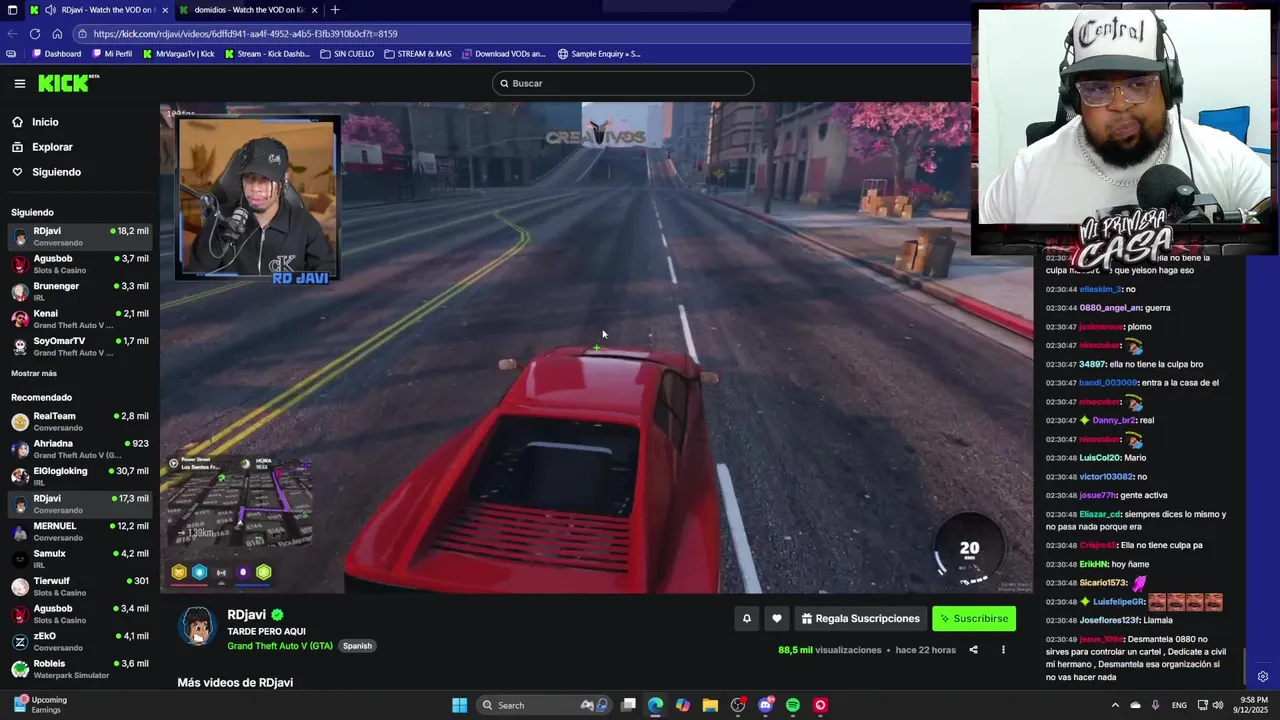The image size is (1280, 720).
Task: Open Stream - Kick Dashboard bookmark
Action: coord(267,54)
